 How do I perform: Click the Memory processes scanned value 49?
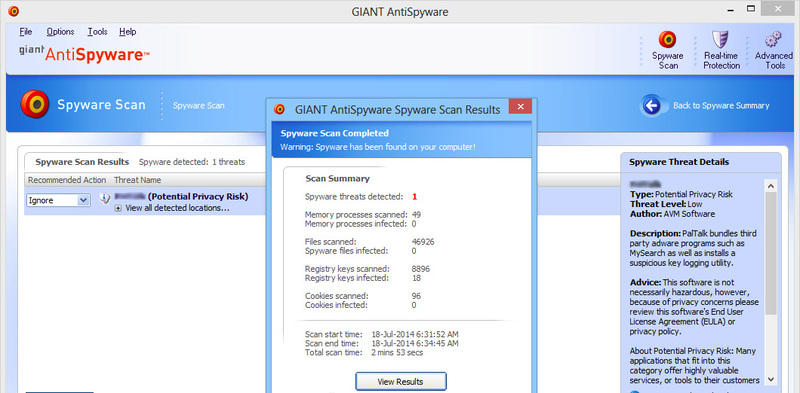point(416,214)
